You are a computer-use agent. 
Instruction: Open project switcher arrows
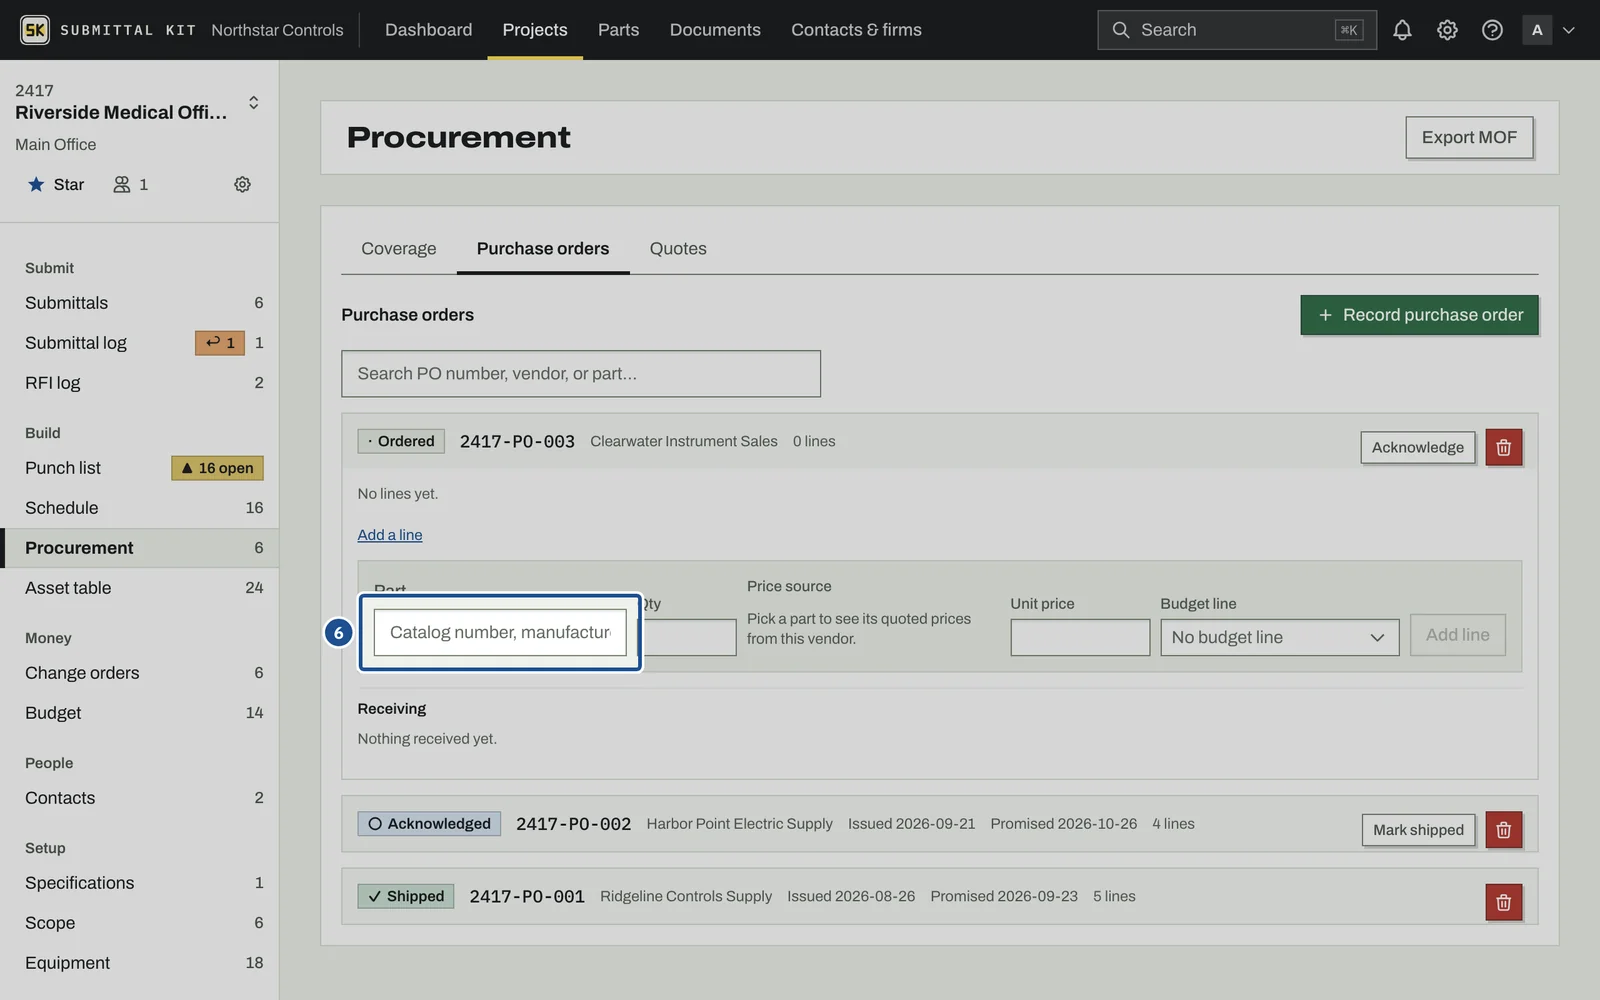pos(253,102)
